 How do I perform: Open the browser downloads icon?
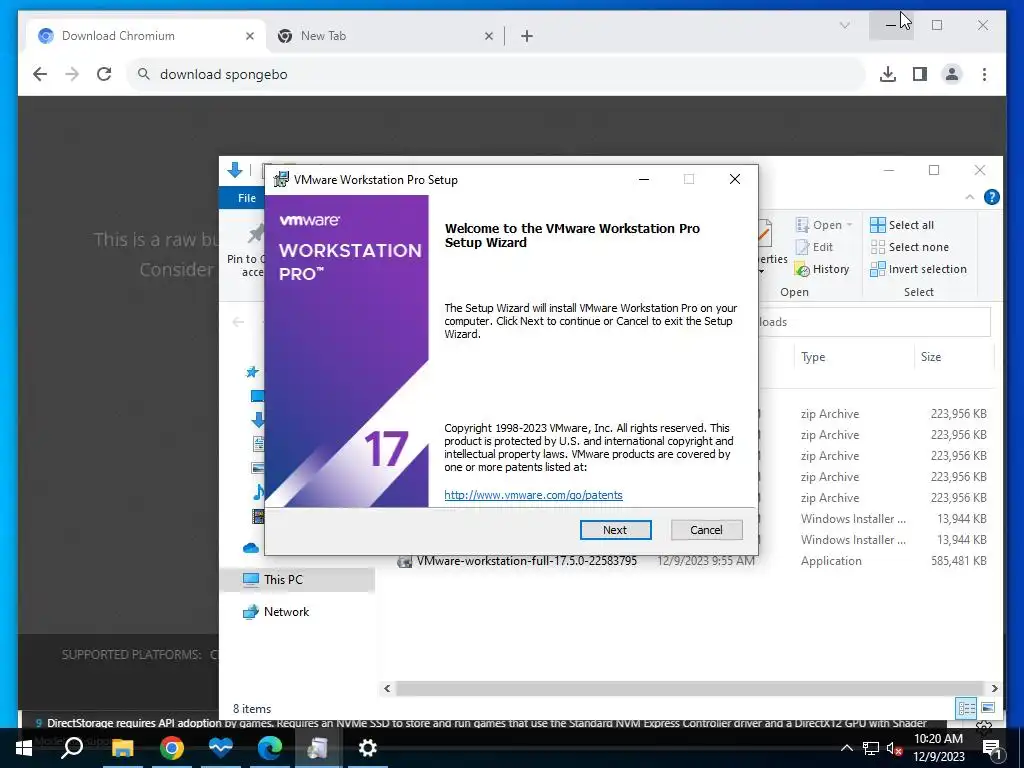coord(888,74)
